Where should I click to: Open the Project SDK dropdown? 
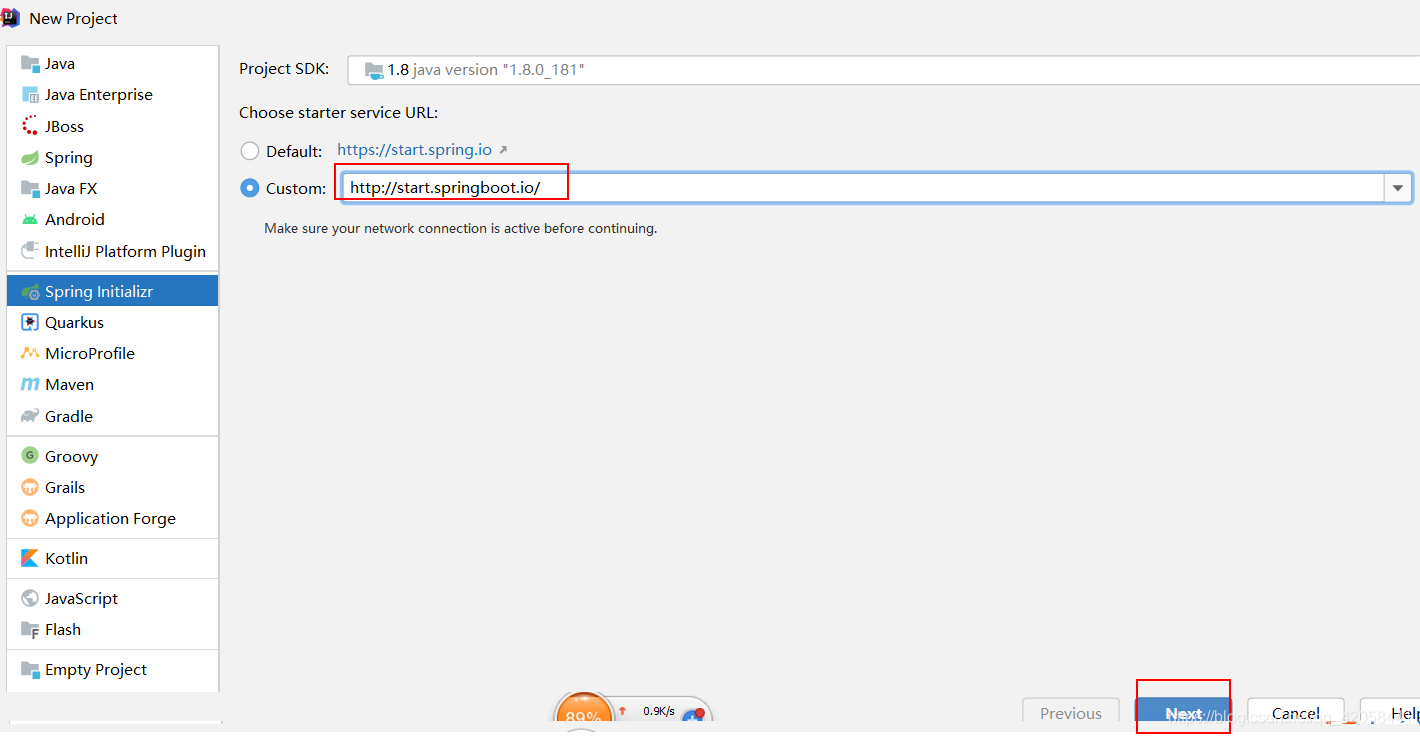tap(883, 70)
